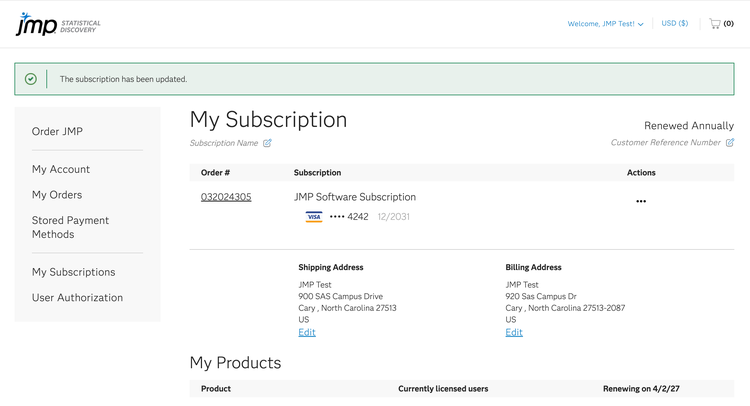Select My Subscriptions in sidebar
750x406 pixels.
(x=73, y=272)
